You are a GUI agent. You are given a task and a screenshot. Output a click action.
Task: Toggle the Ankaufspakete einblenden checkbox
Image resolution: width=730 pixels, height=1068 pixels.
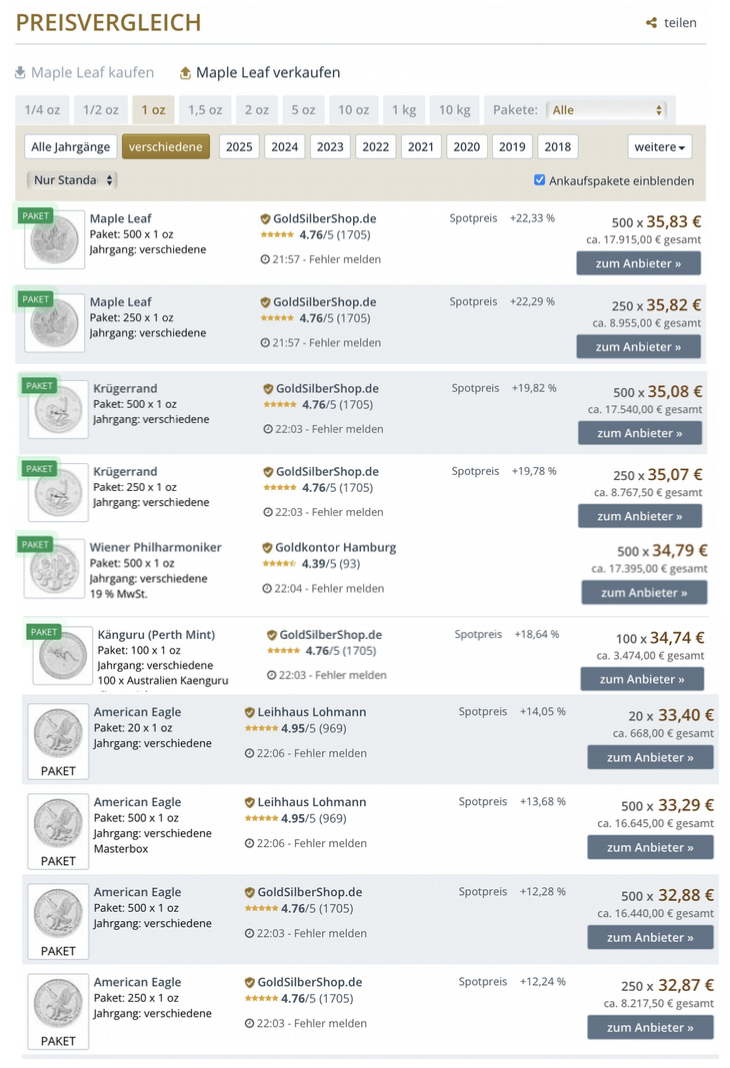(x=540, y=180)
